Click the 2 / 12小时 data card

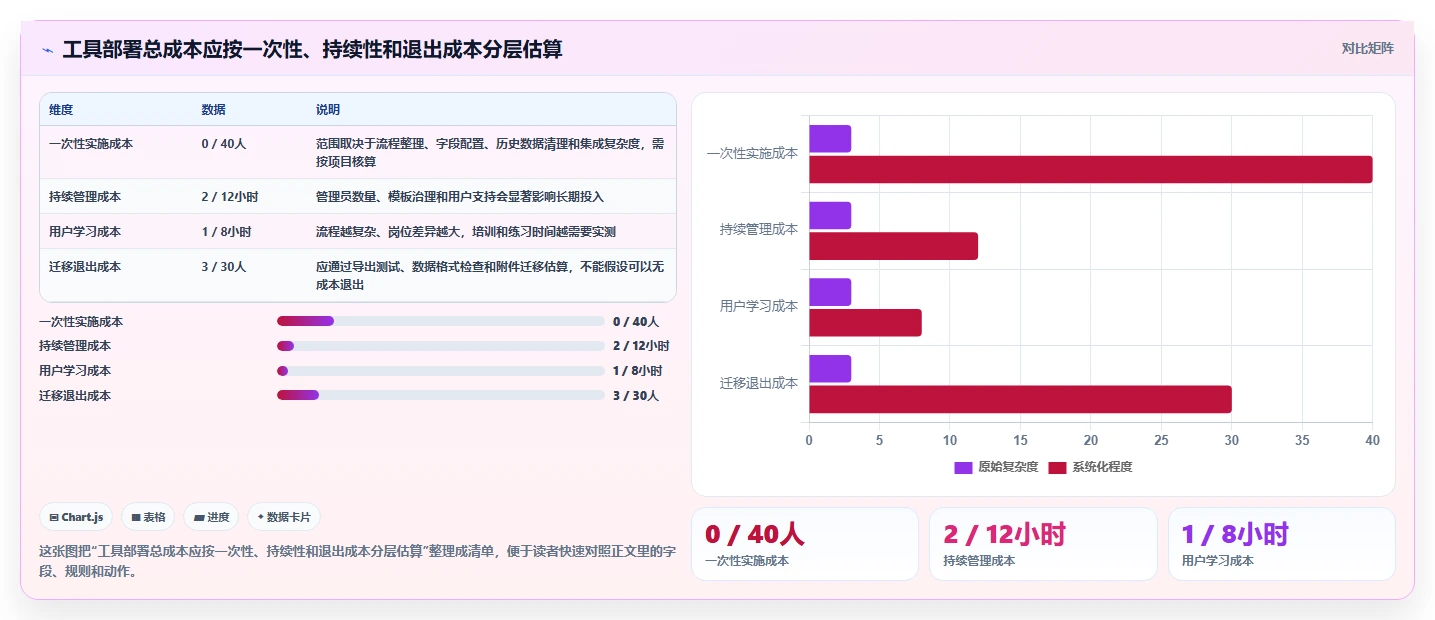1043,544
